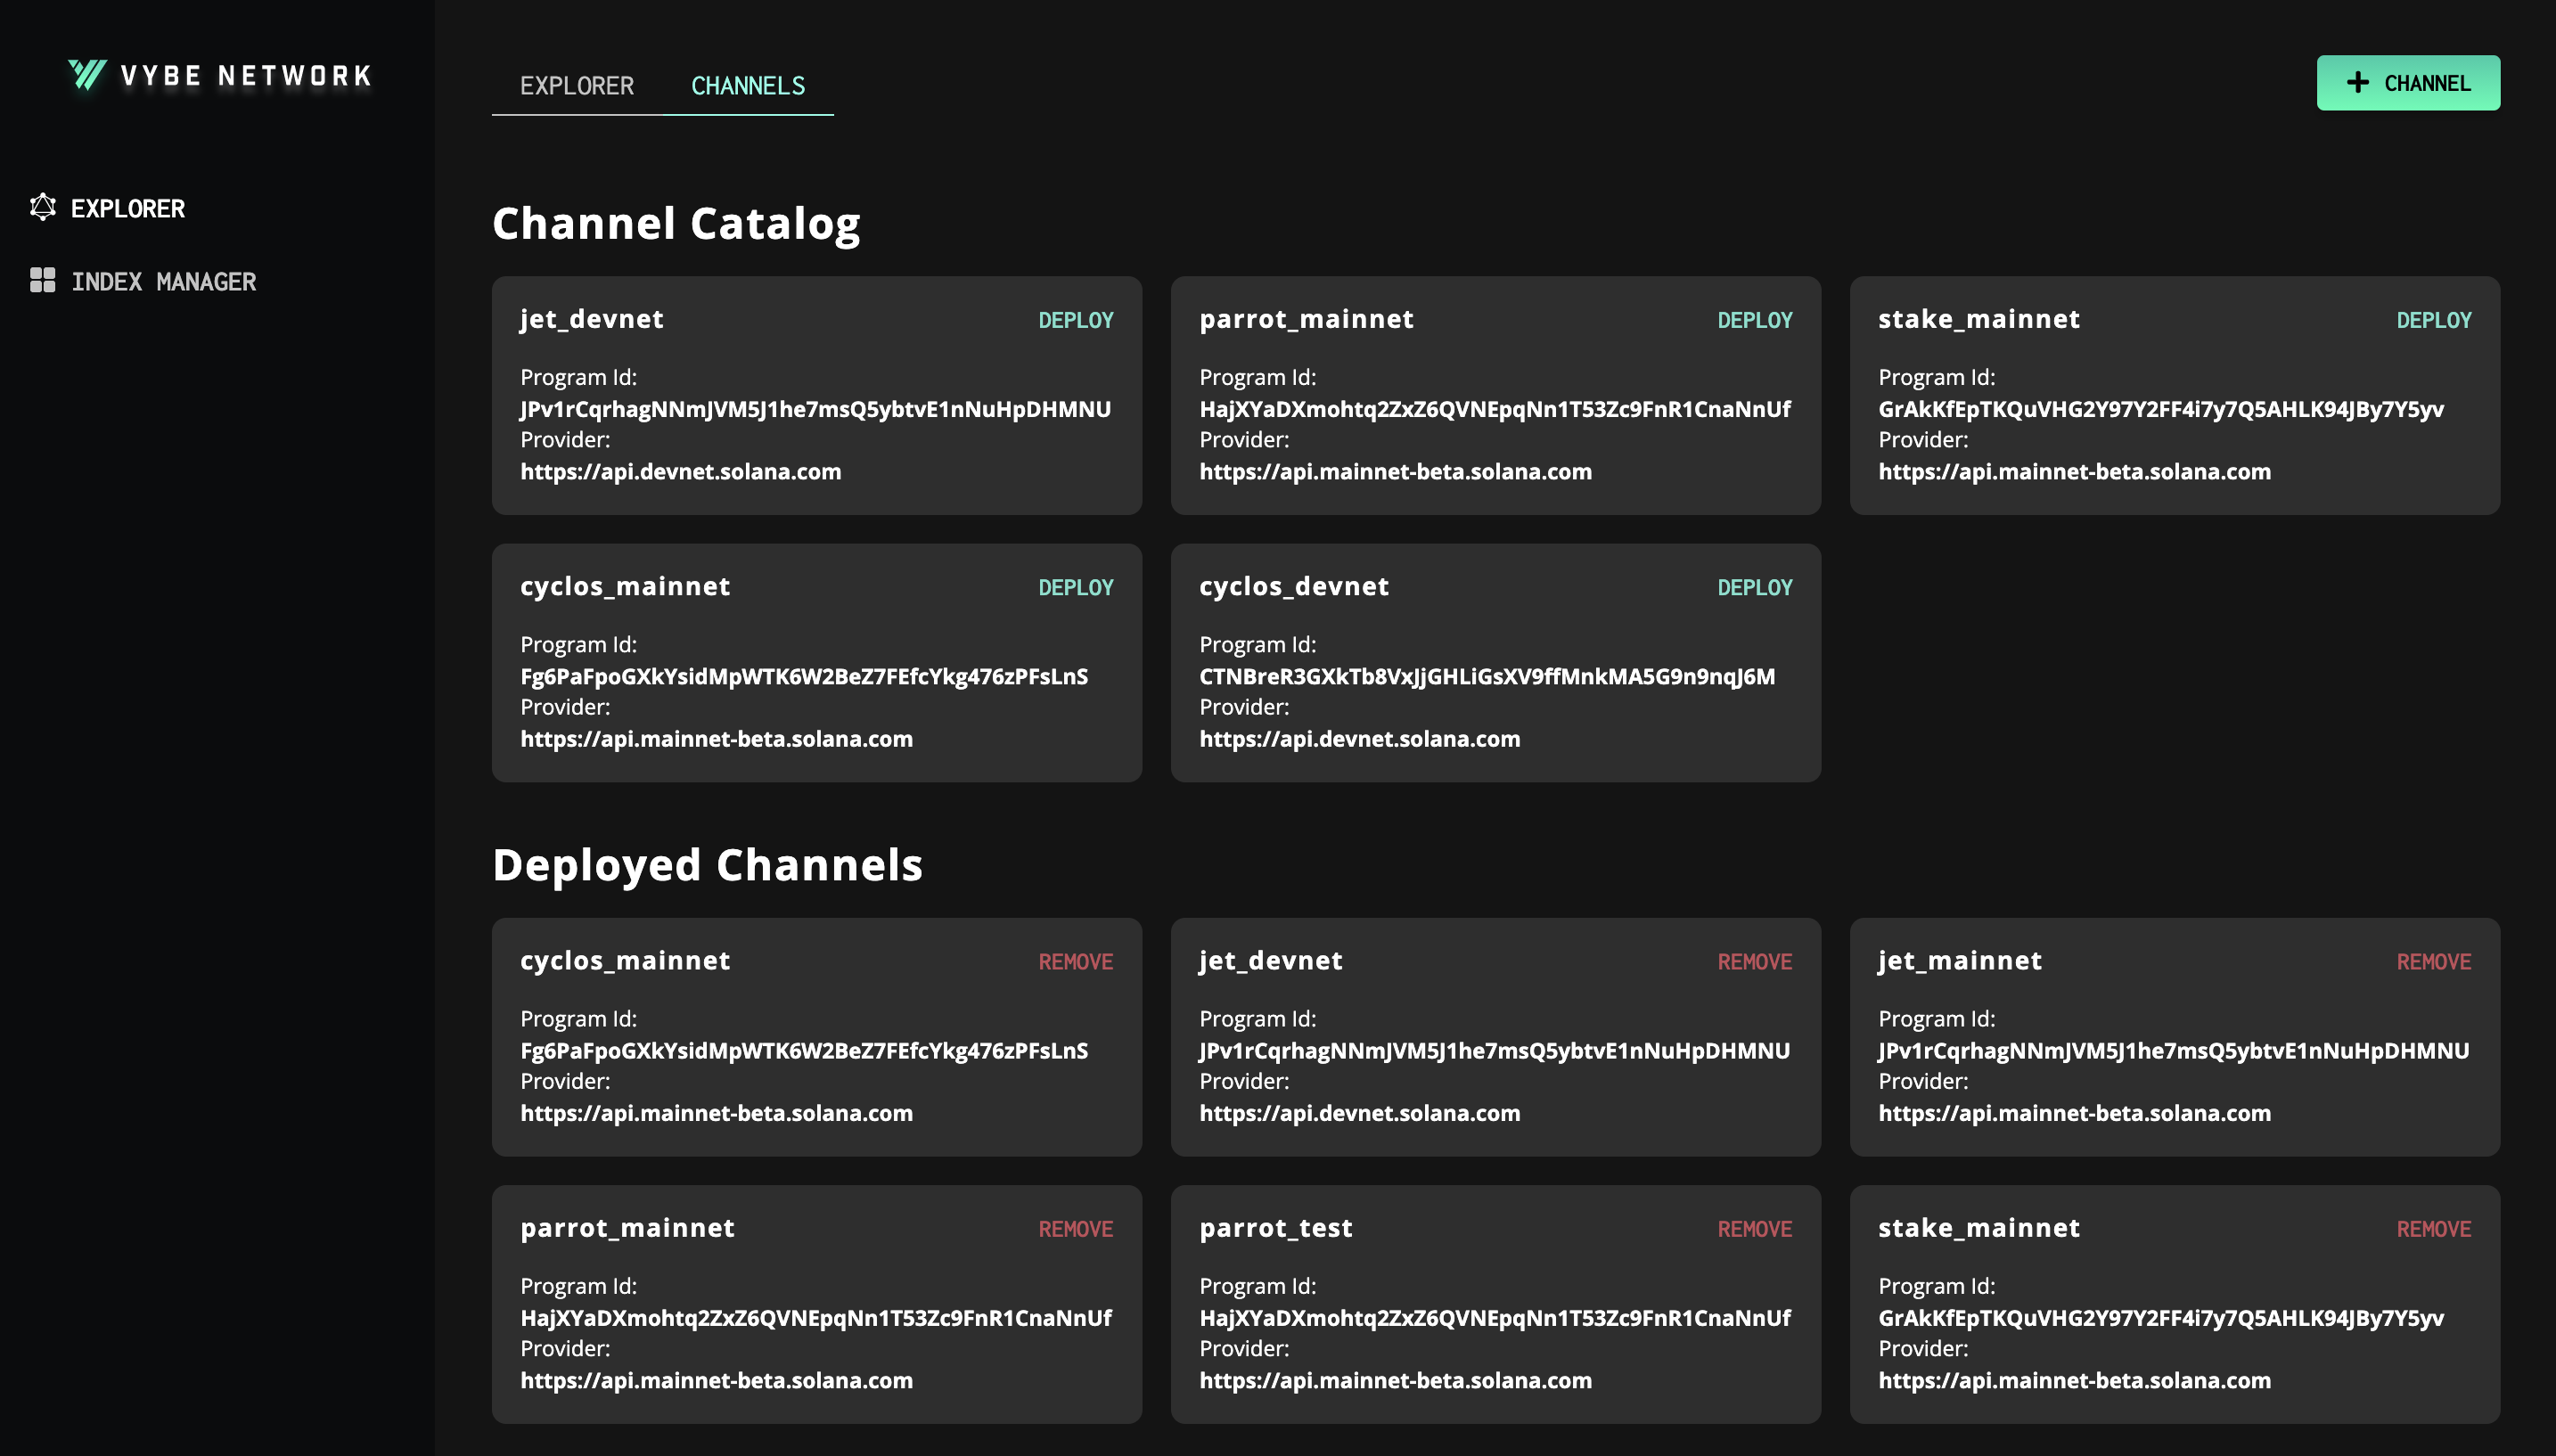The height and width of the screenshot is (1456, 2556).
Task: Click the cyclos_devnet provider URL
Action: pyautogui.click(x=1359, y=739)
